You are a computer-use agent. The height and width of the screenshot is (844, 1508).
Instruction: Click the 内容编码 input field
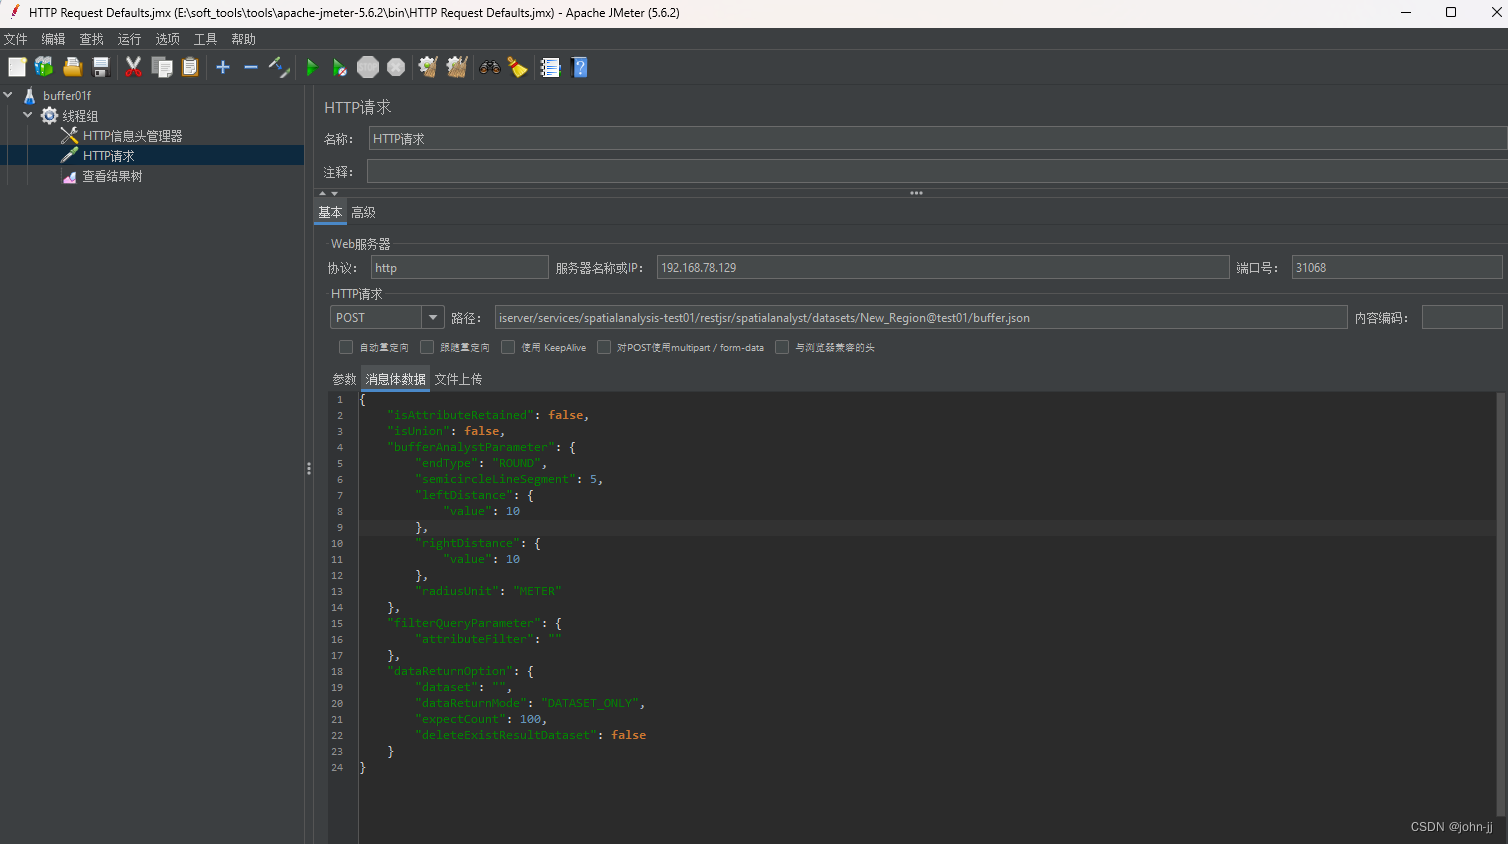[1462, 317]
